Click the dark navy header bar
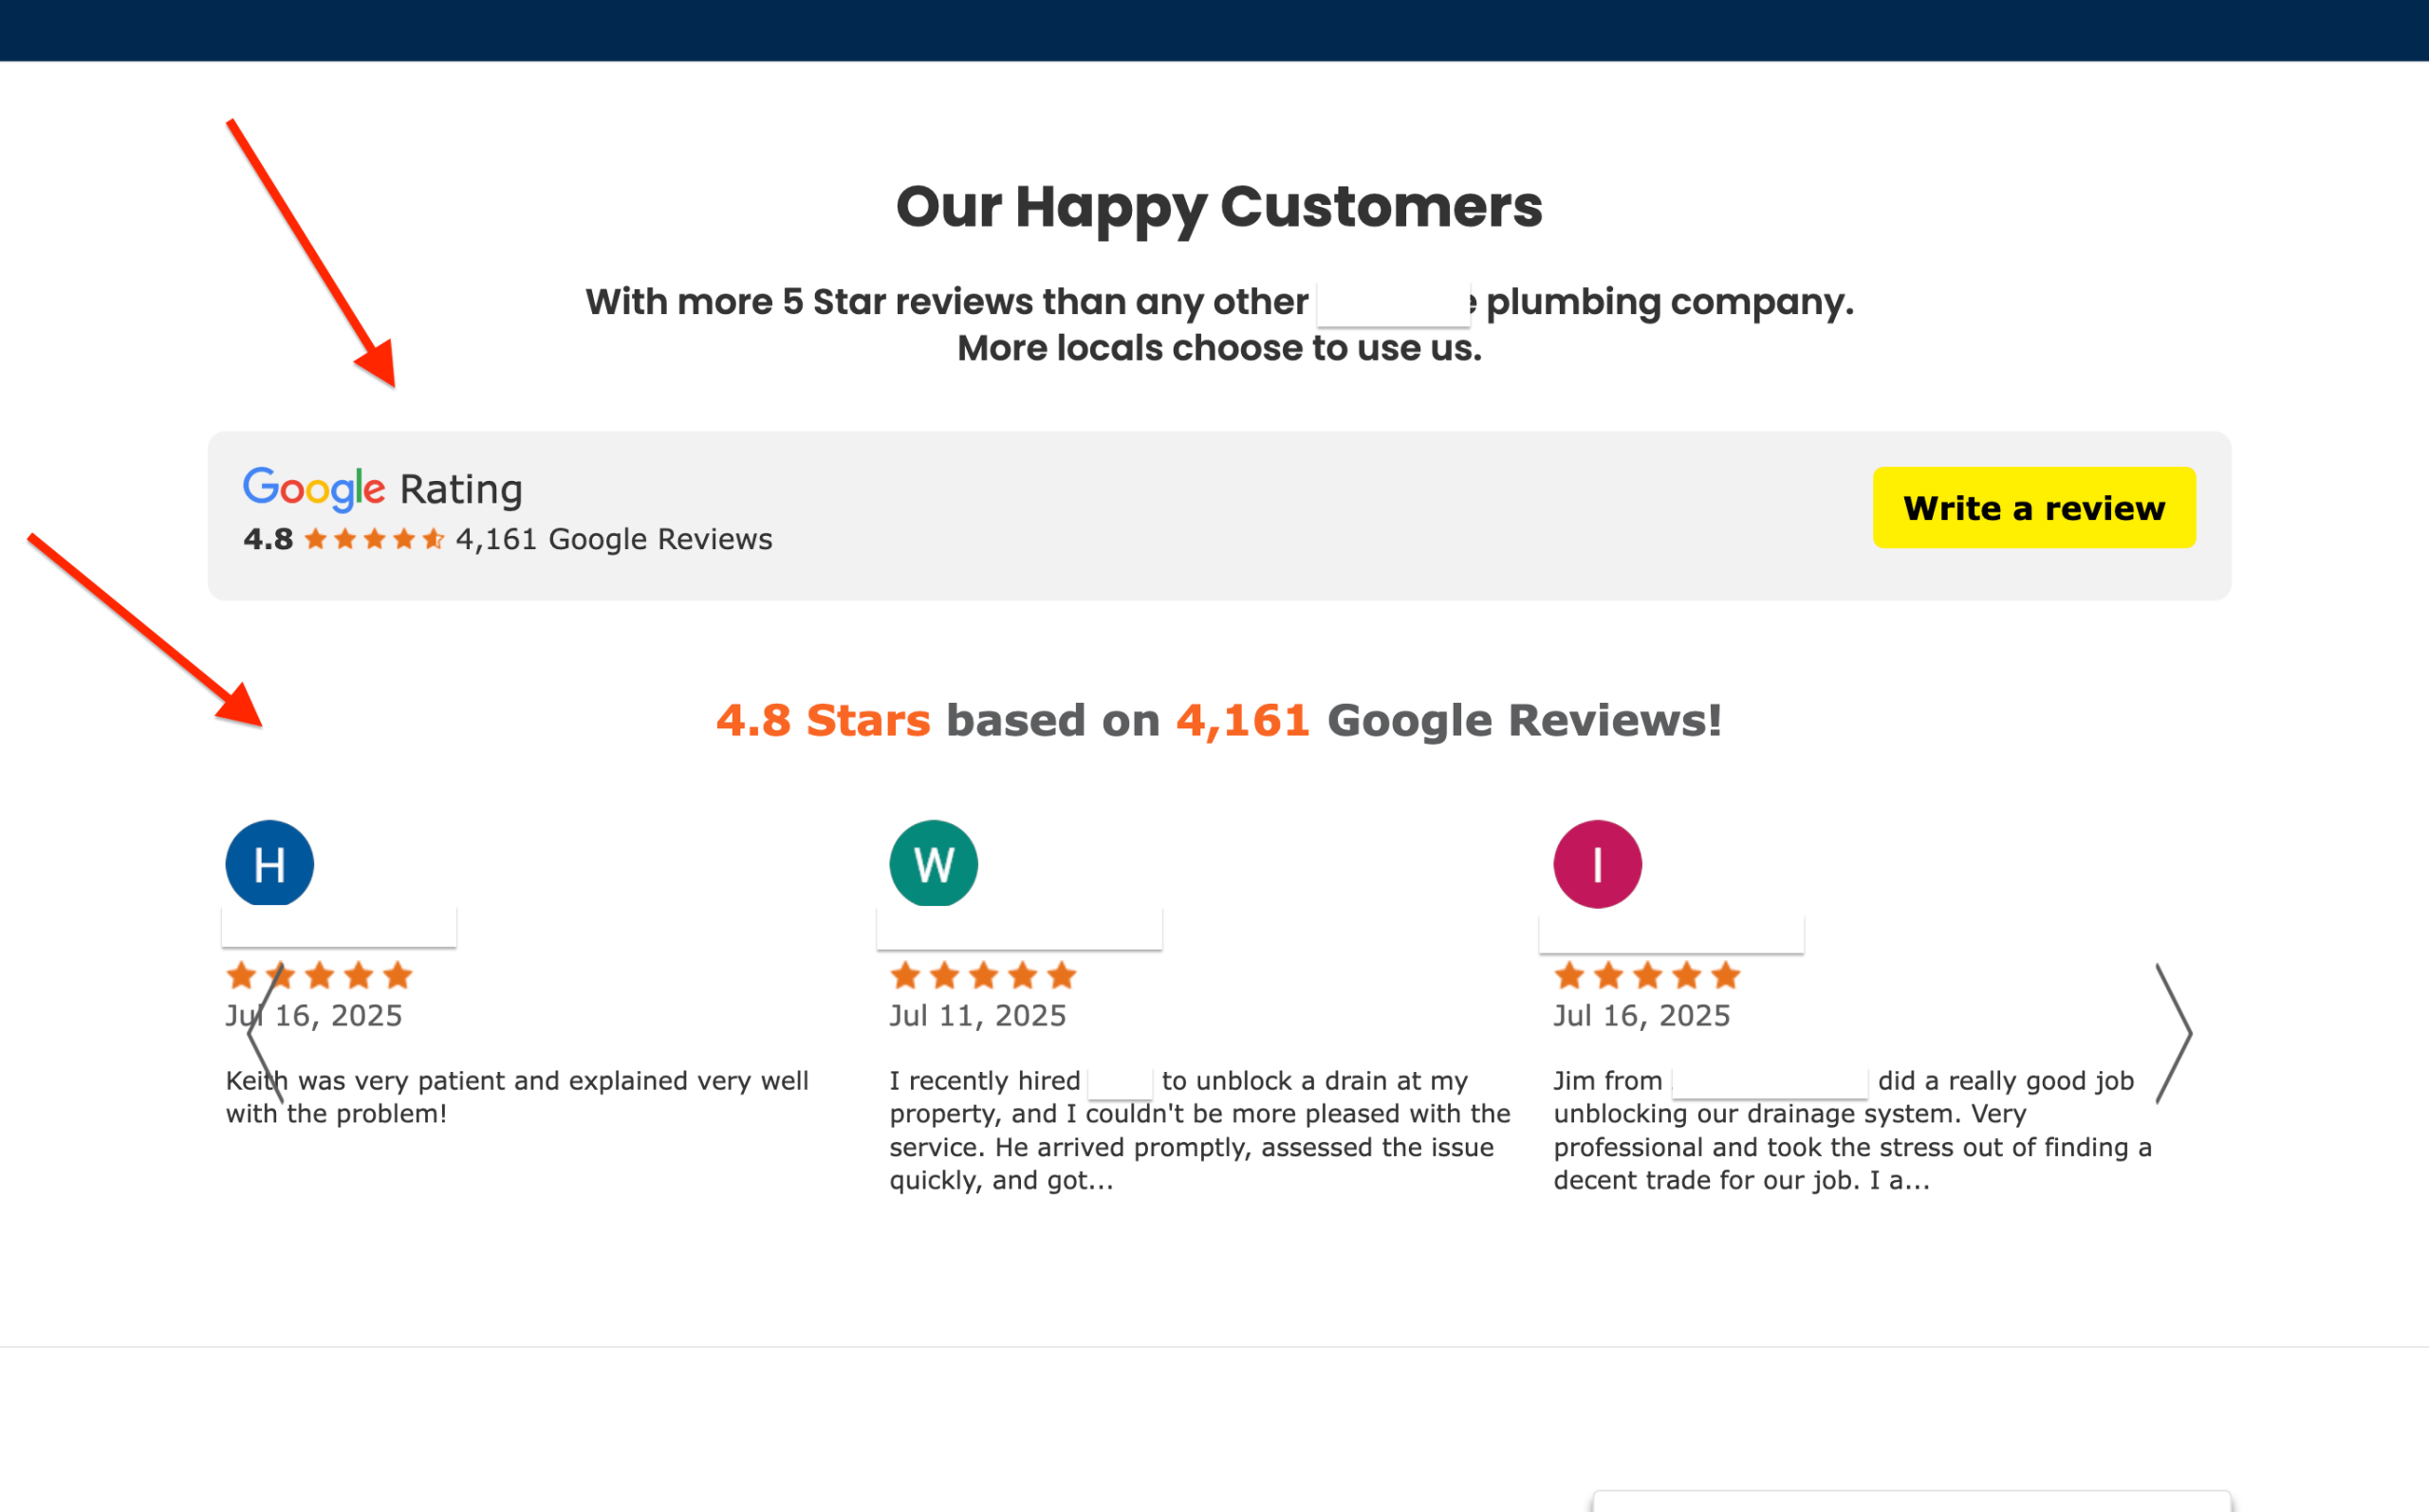Screen dimensions: 2429x1512 pyautogui.click(x=1214, y=30)
